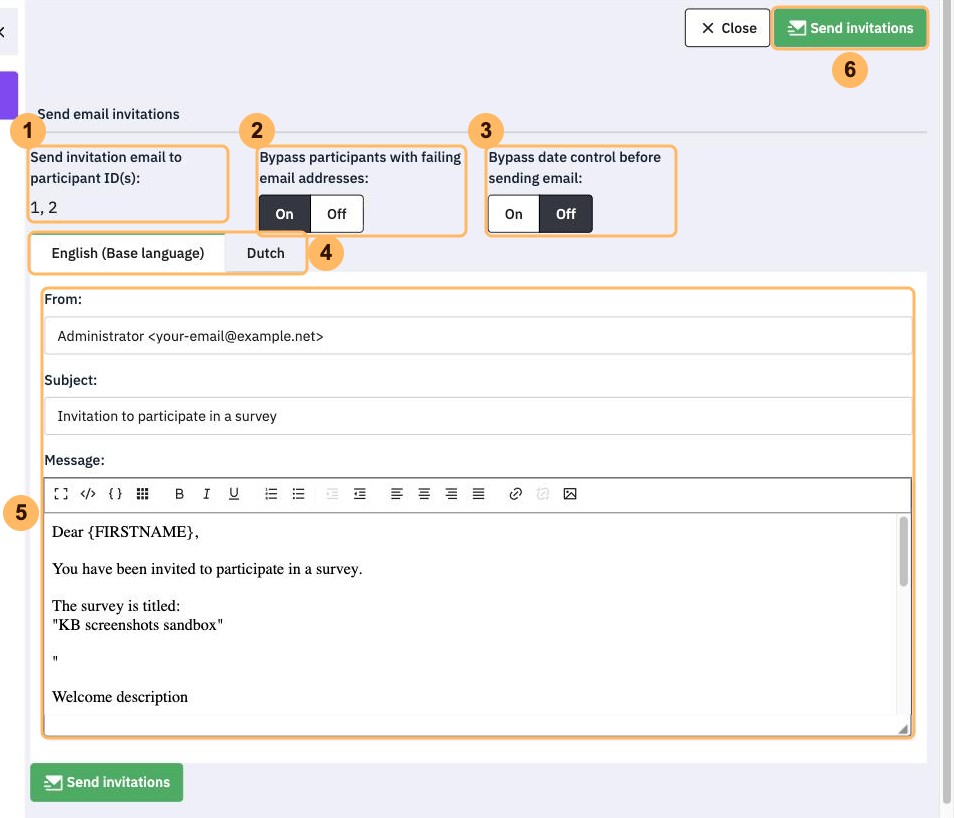Insert a bulleted list in message
This screenshot has height=818, width=954.
pyautogui.click(x=298, y=494)
